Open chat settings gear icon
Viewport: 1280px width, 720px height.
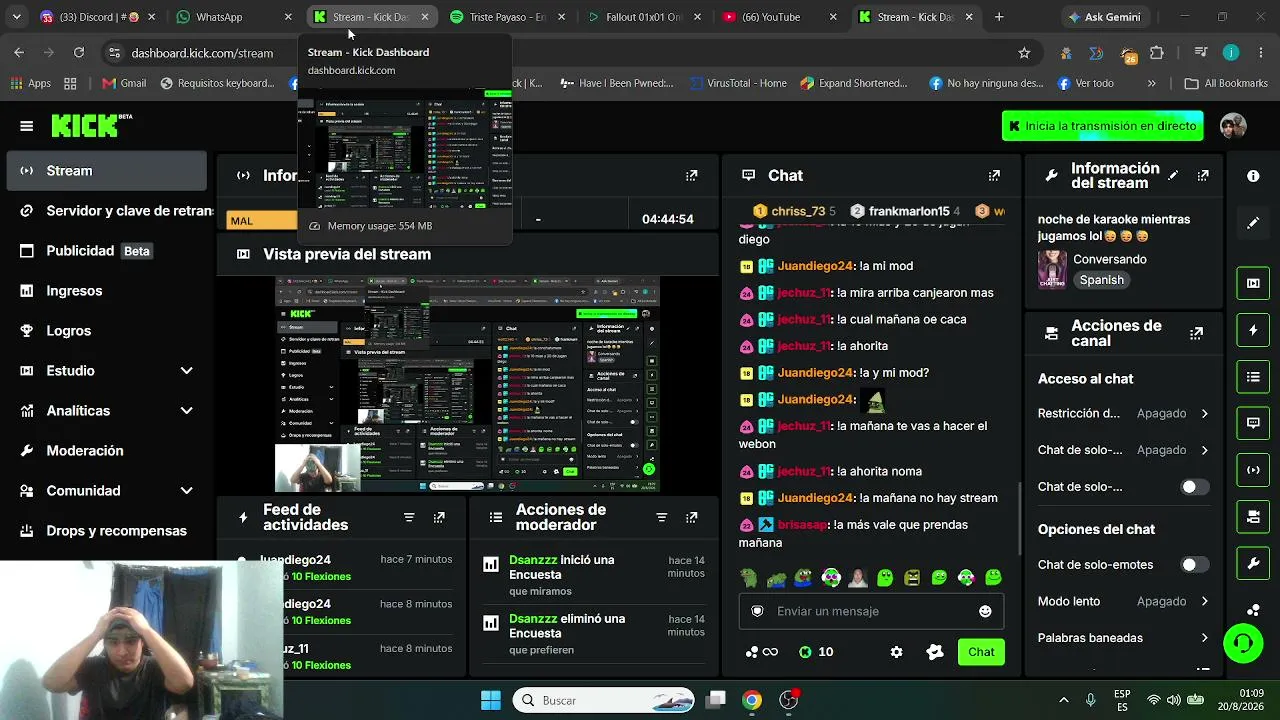tap(896, 652)
